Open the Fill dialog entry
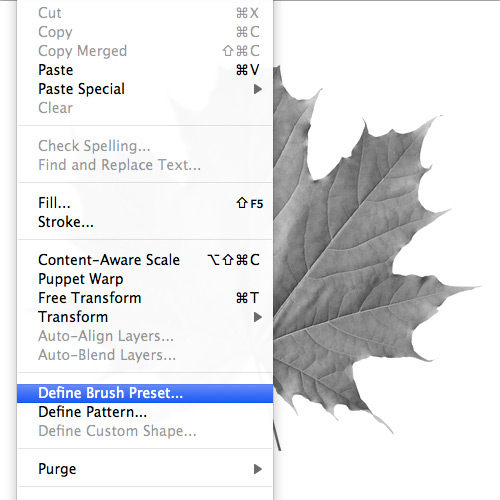This screenshot has height=500, width=500. [x=145, y=203]
